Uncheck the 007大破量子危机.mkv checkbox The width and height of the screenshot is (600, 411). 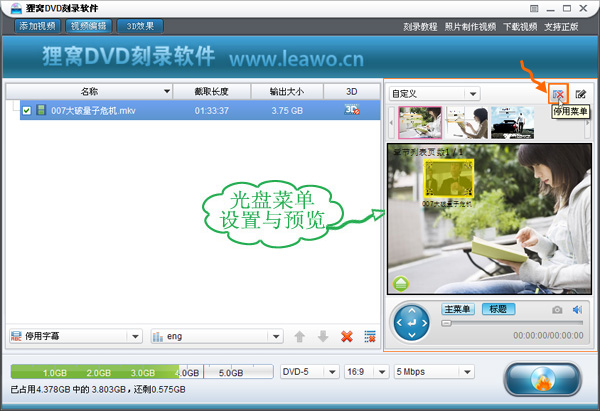click(26, 111)
